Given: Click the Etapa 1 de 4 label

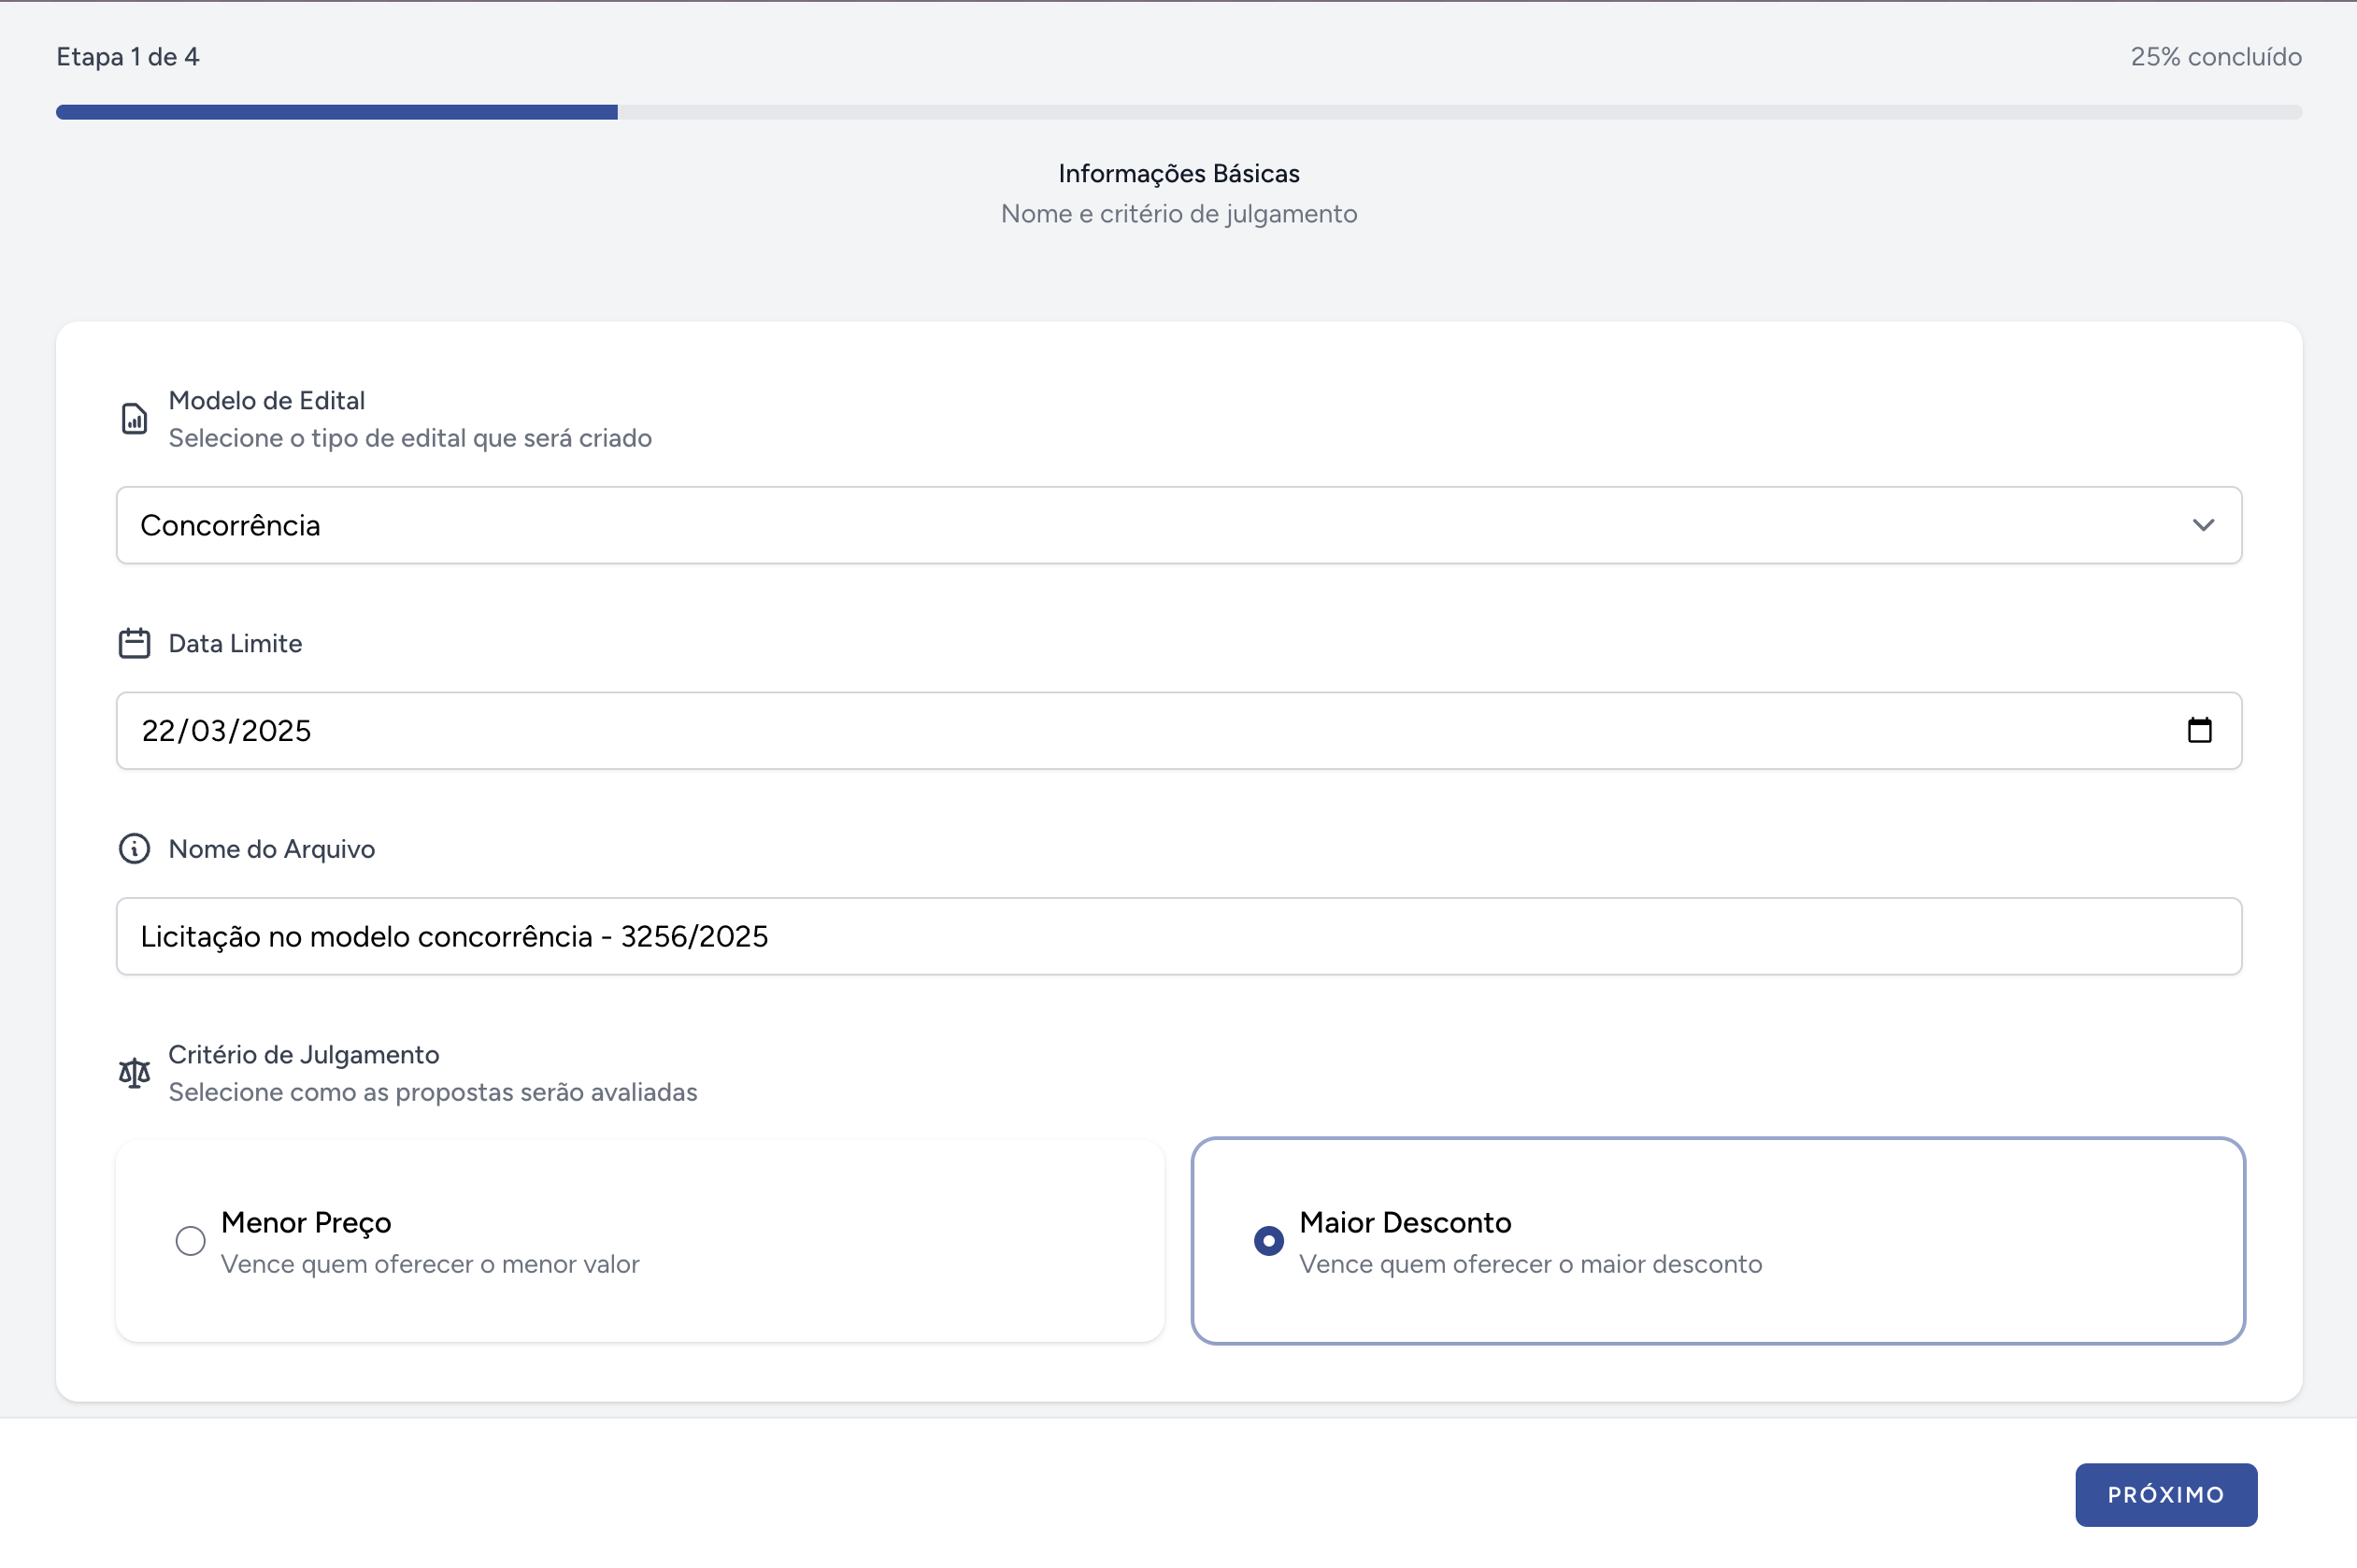Looking at the screenshot, I should click(128, 57).
